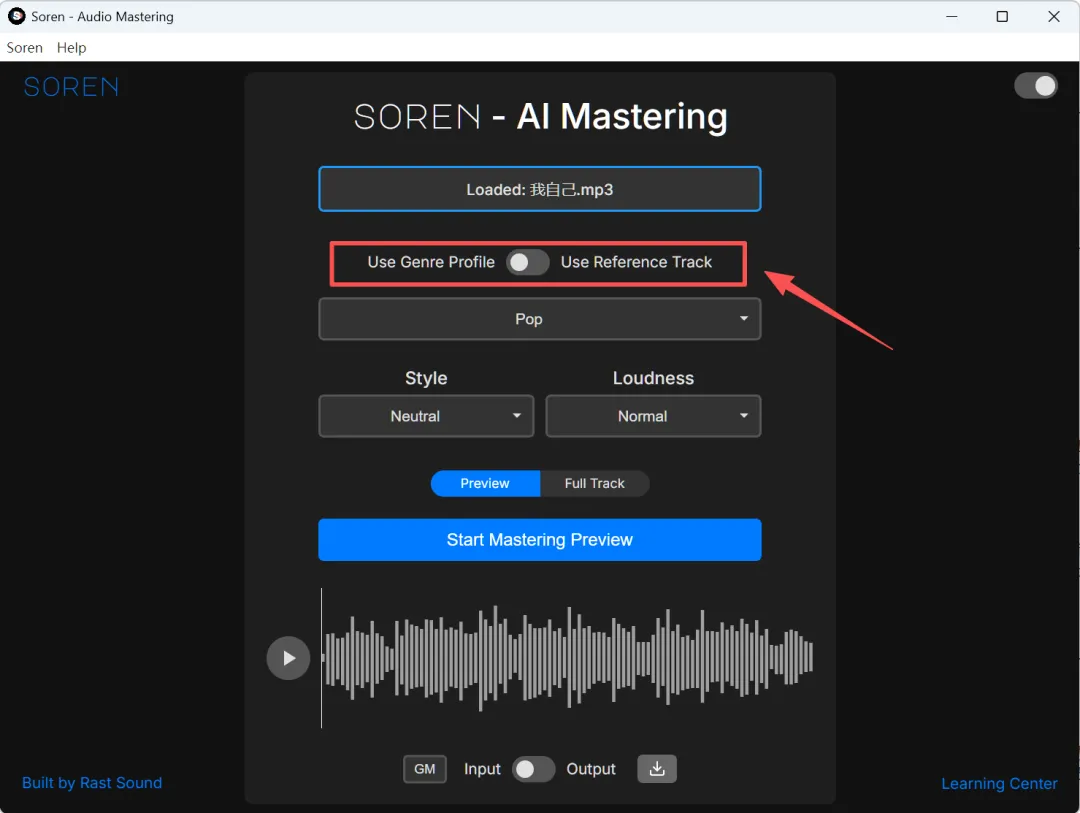Seek within the audio waveform
1080x813 pixels.
[x=568, y=658]
